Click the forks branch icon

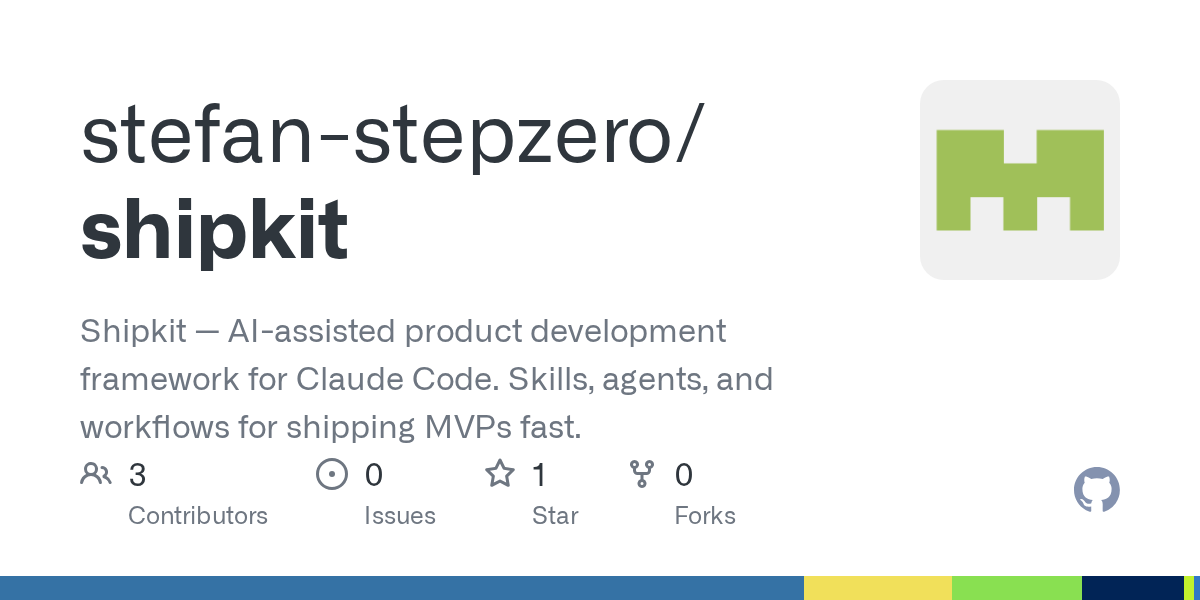[641, 474]
